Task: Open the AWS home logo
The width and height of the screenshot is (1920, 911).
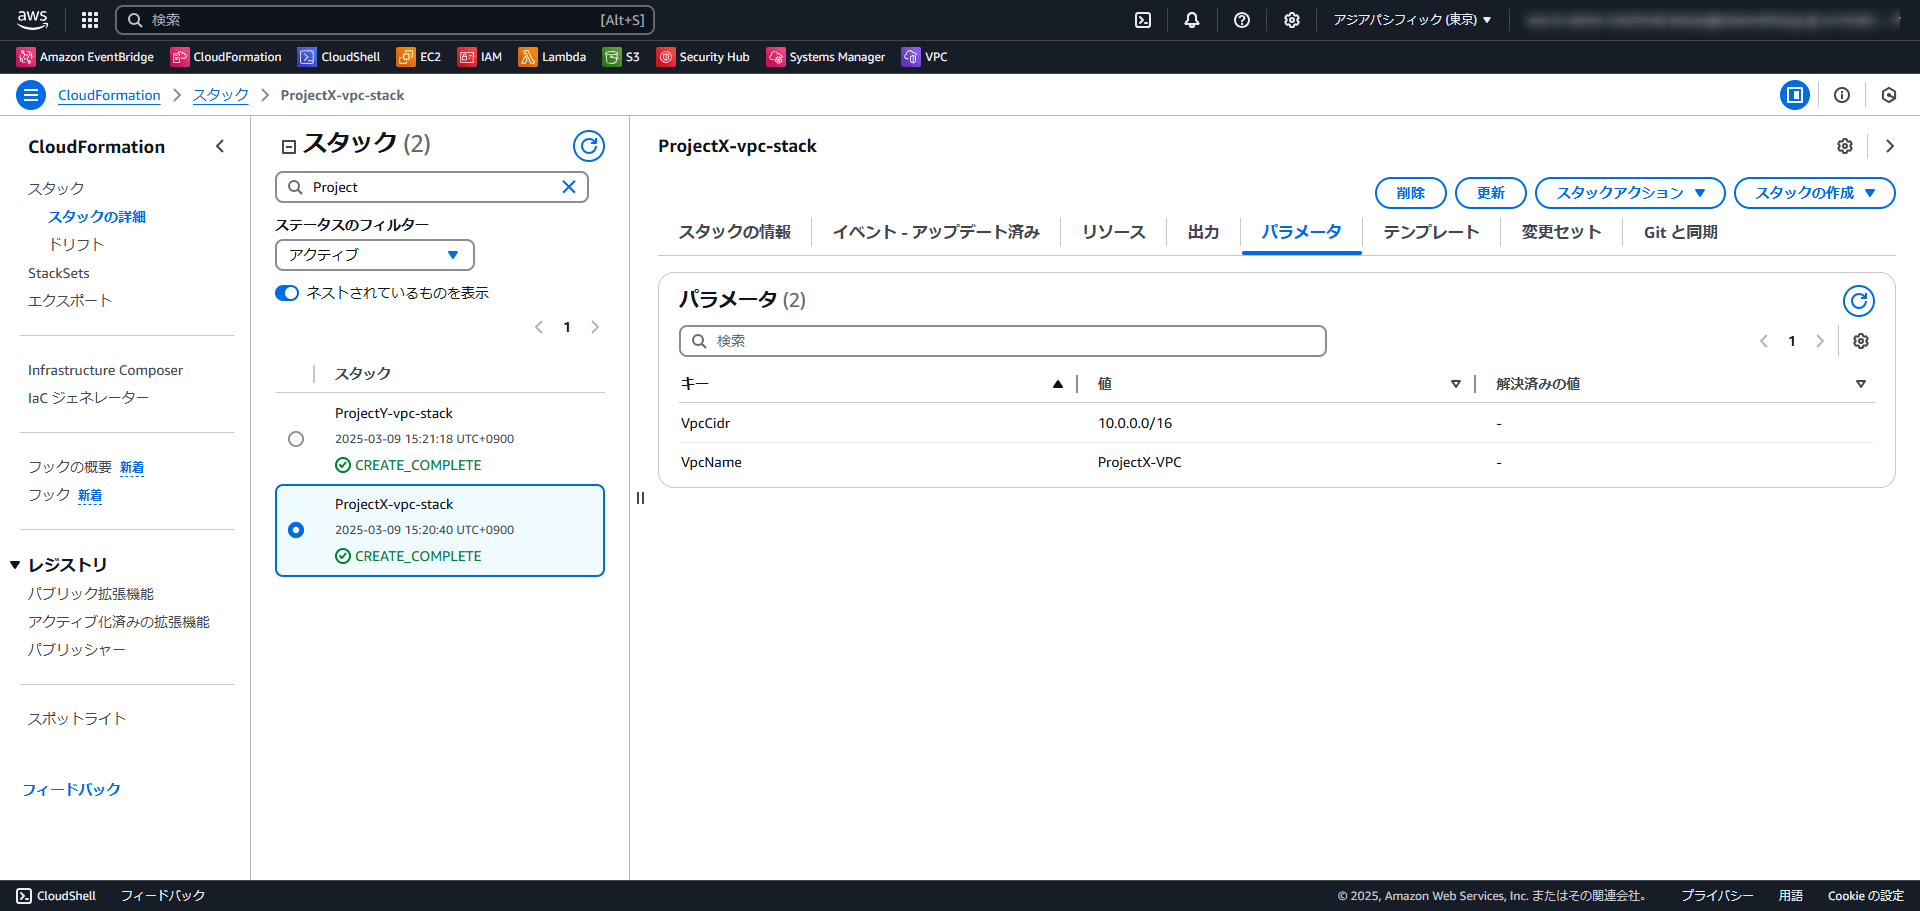Action: [32, 19]
